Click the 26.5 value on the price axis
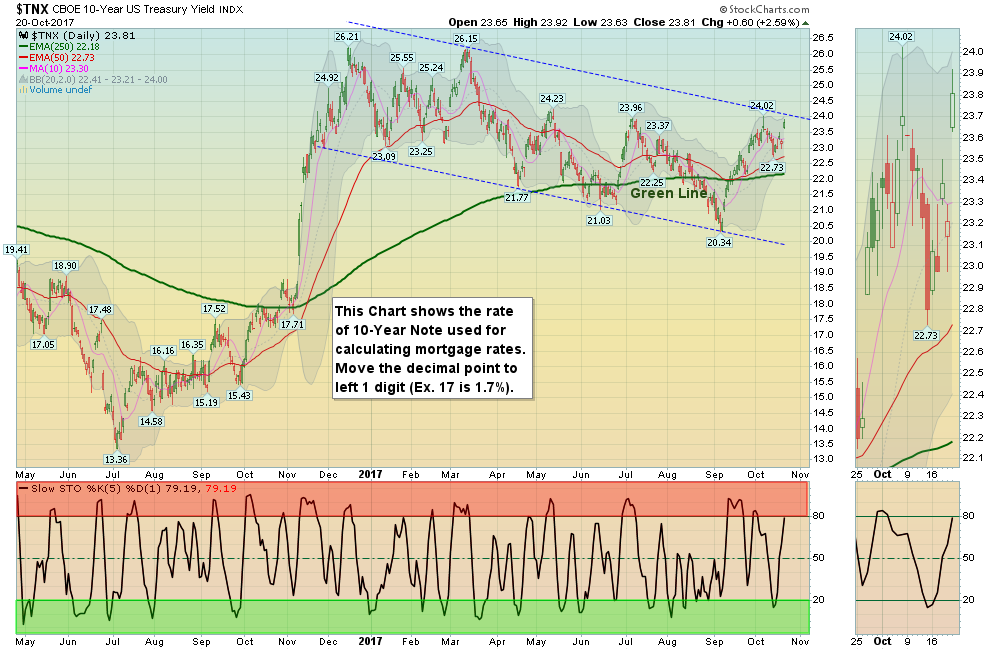Viewport: 1000px width, 650px height. (823, 38)
